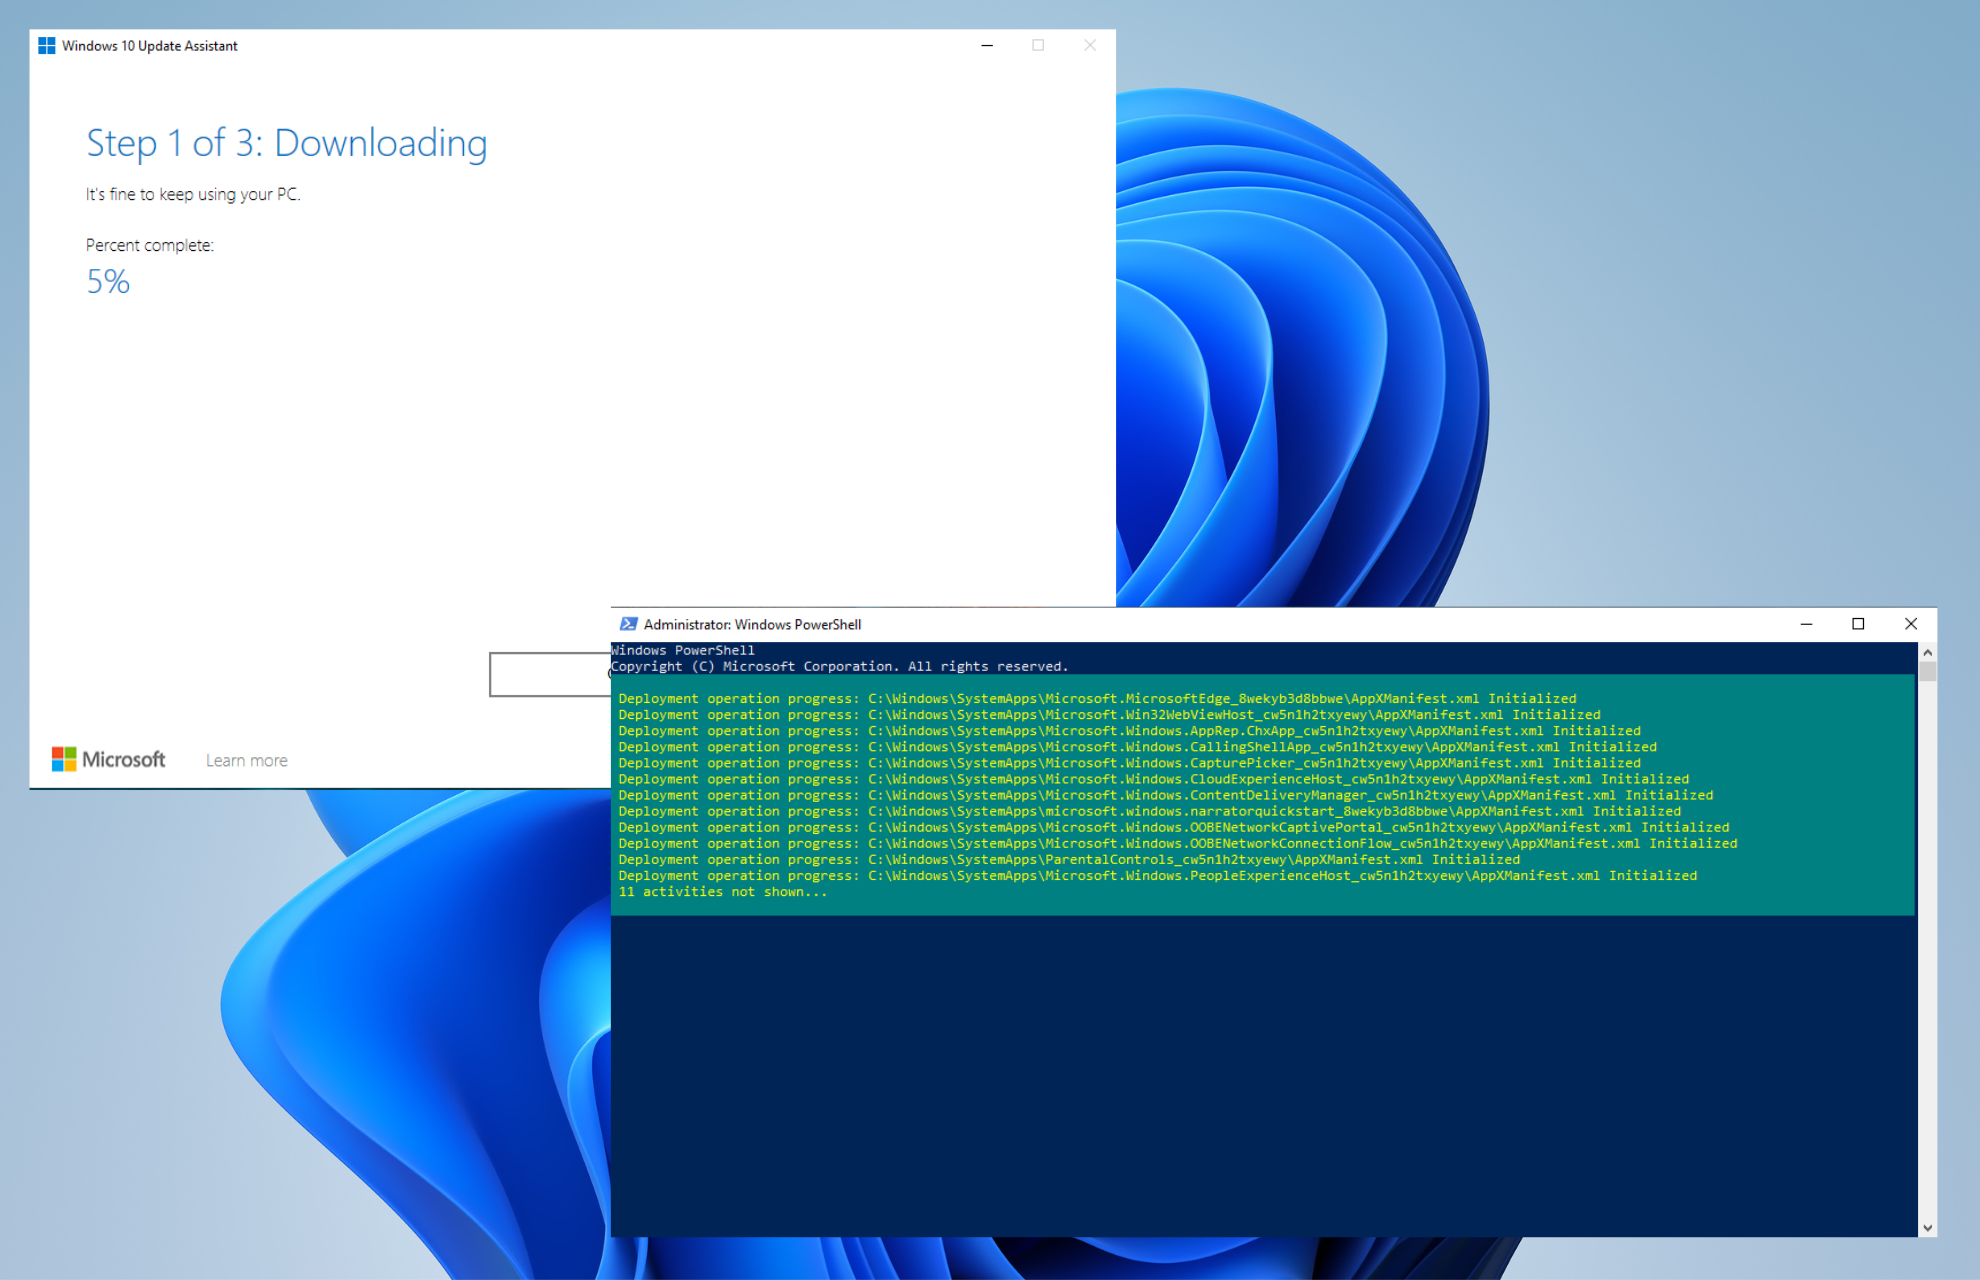Click the 5% percent complete value
The image size is (1980, 1280).
(108, 282)
